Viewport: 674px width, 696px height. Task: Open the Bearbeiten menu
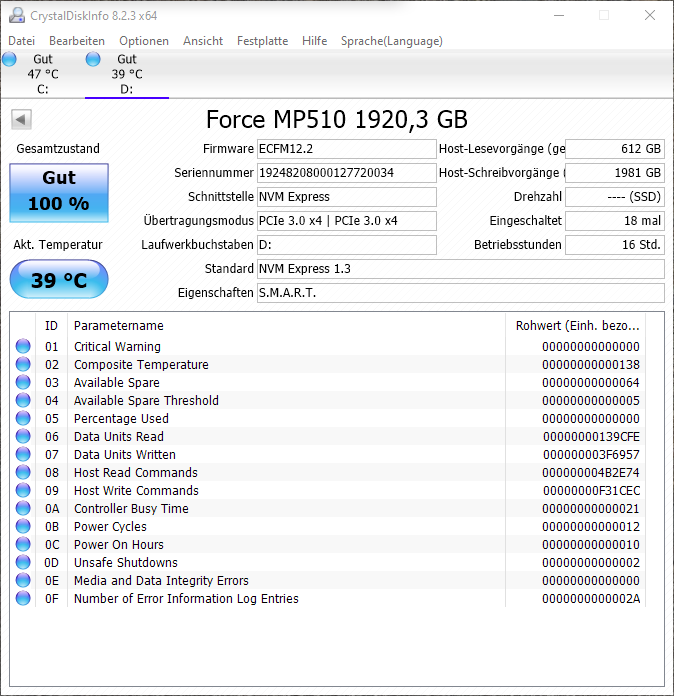(77, 41)
